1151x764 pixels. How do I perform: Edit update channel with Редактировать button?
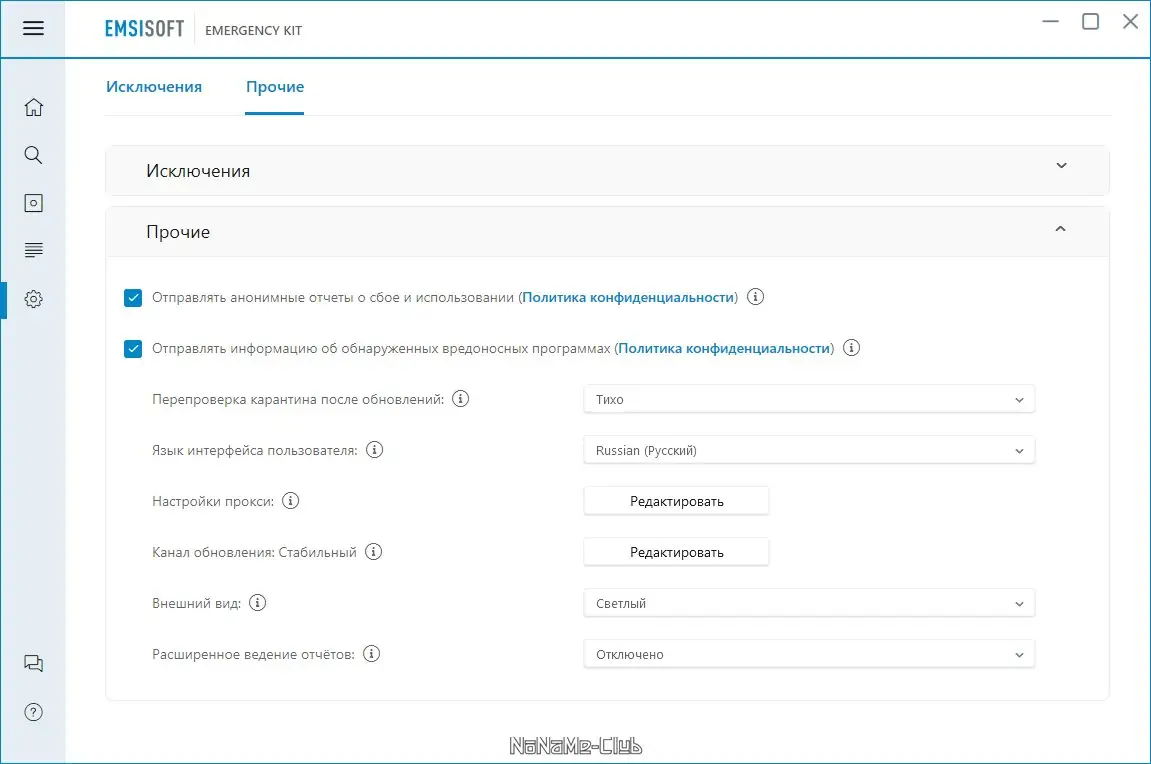point(677,552)
